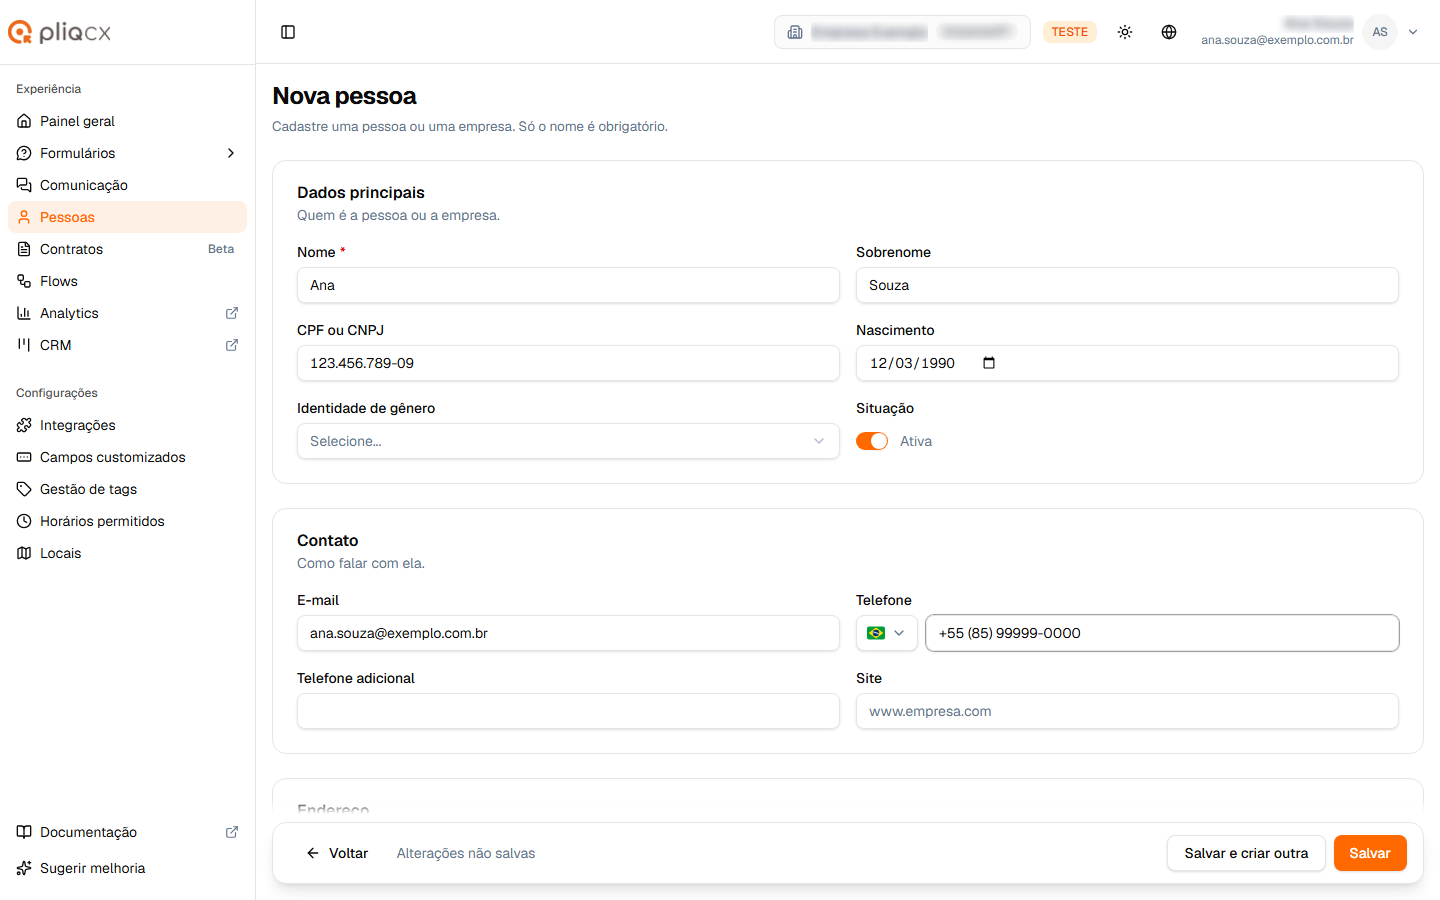
Task: Click the Painel geral home icon
Action: click(24, 121)
